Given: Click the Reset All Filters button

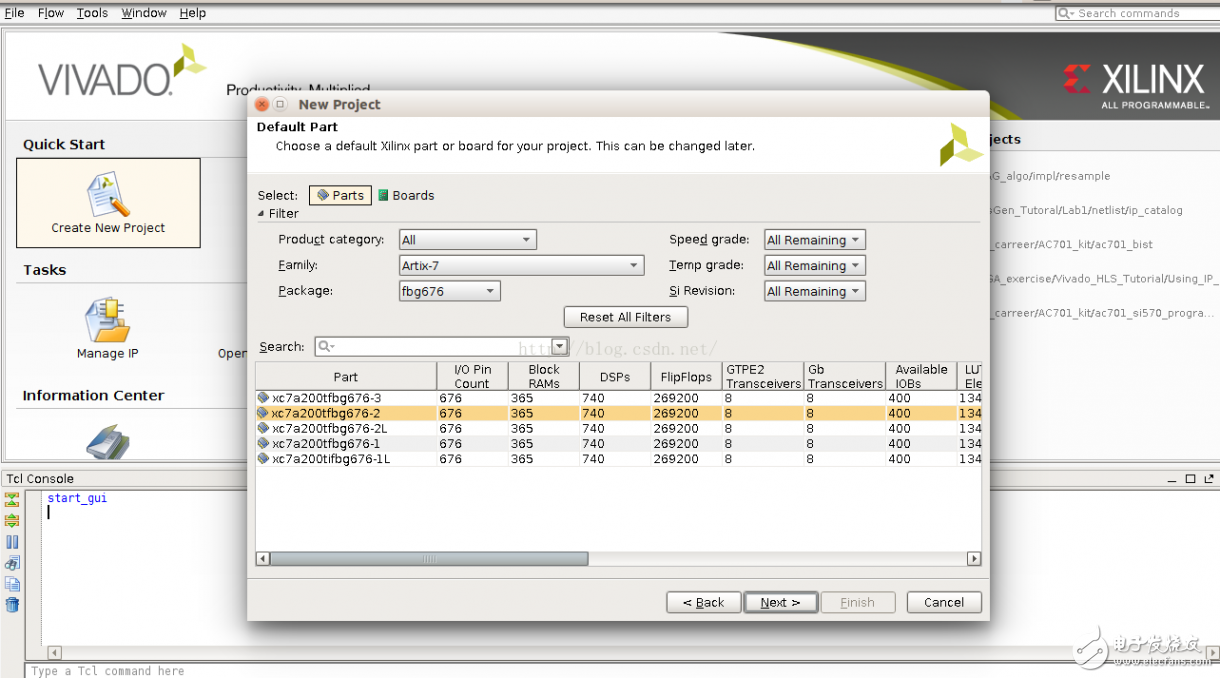Looking at the screenshot, I should coord(626,317).
